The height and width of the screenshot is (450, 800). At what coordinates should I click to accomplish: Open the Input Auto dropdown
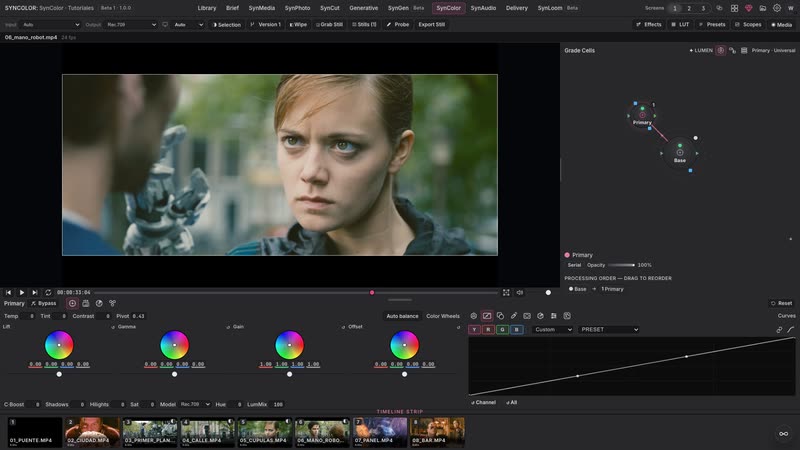pos(51,24)
